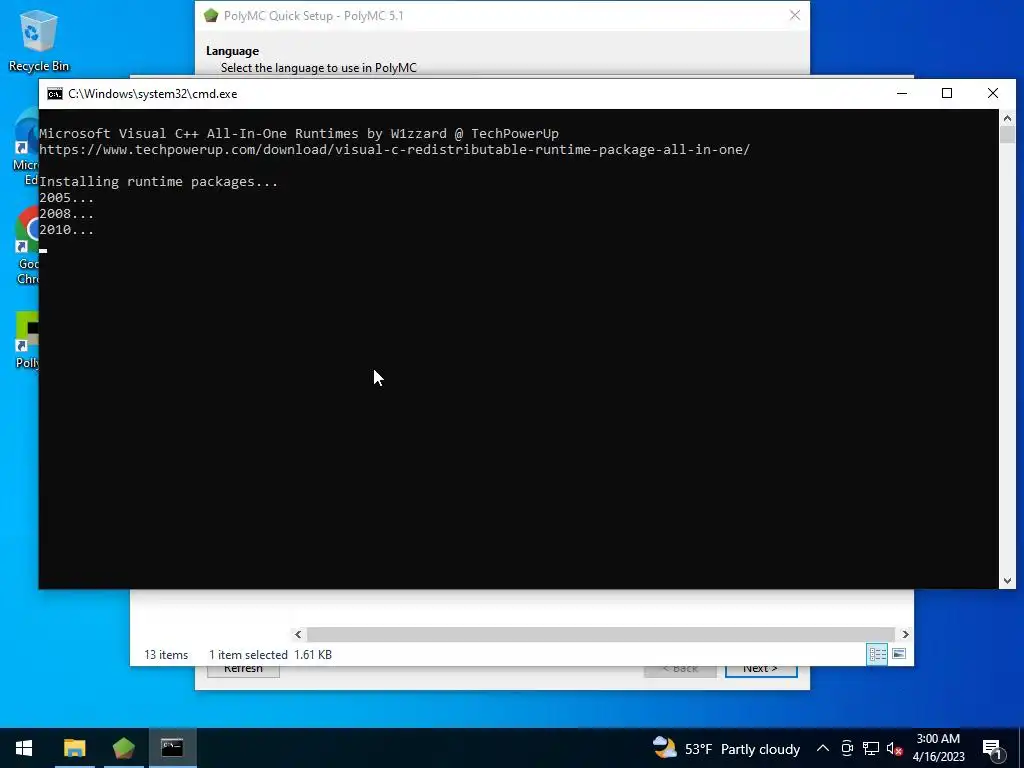Open the notification center icon

[992, 749]
